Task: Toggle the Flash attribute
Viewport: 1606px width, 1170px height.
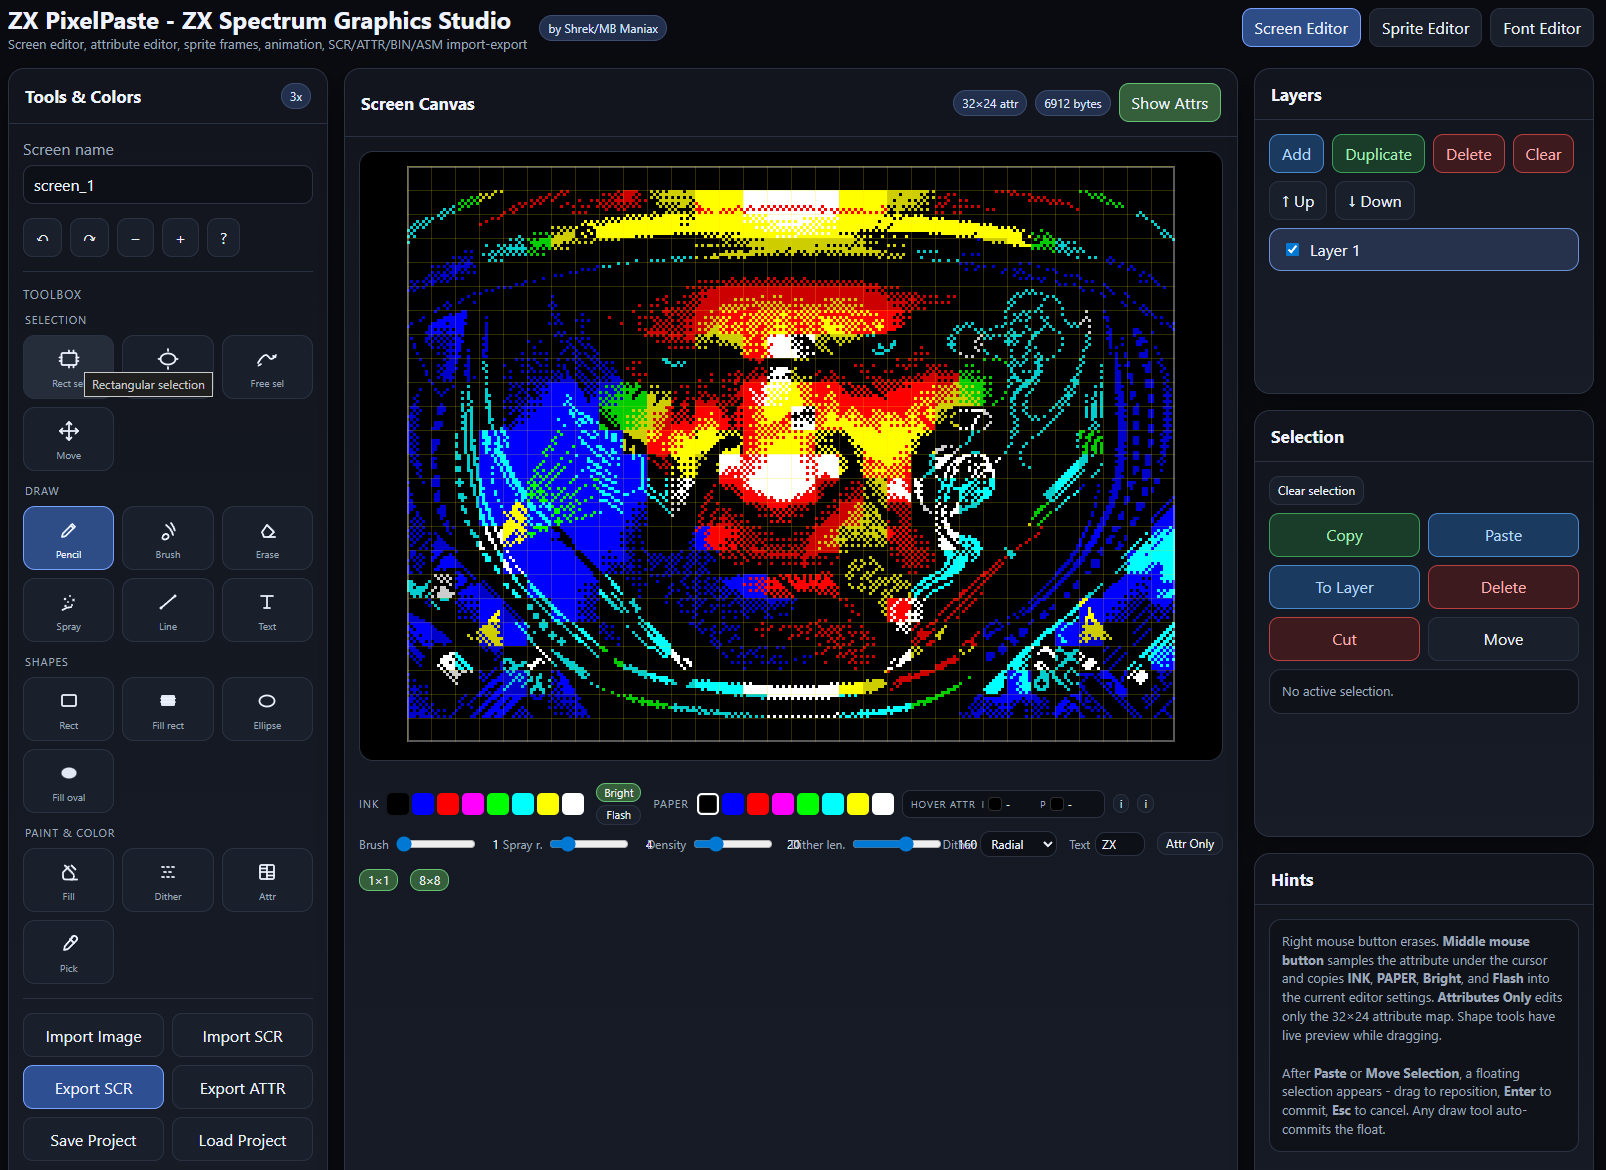Action: pos(618,815)
